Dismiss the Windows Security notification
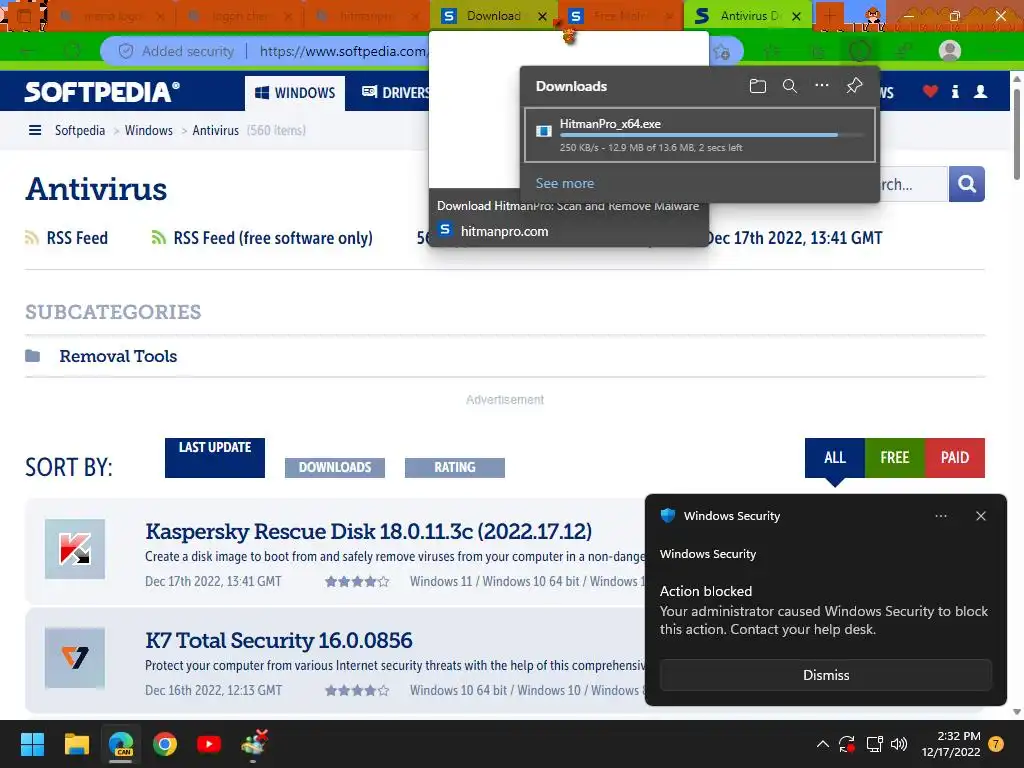 (x=825, y=675)
